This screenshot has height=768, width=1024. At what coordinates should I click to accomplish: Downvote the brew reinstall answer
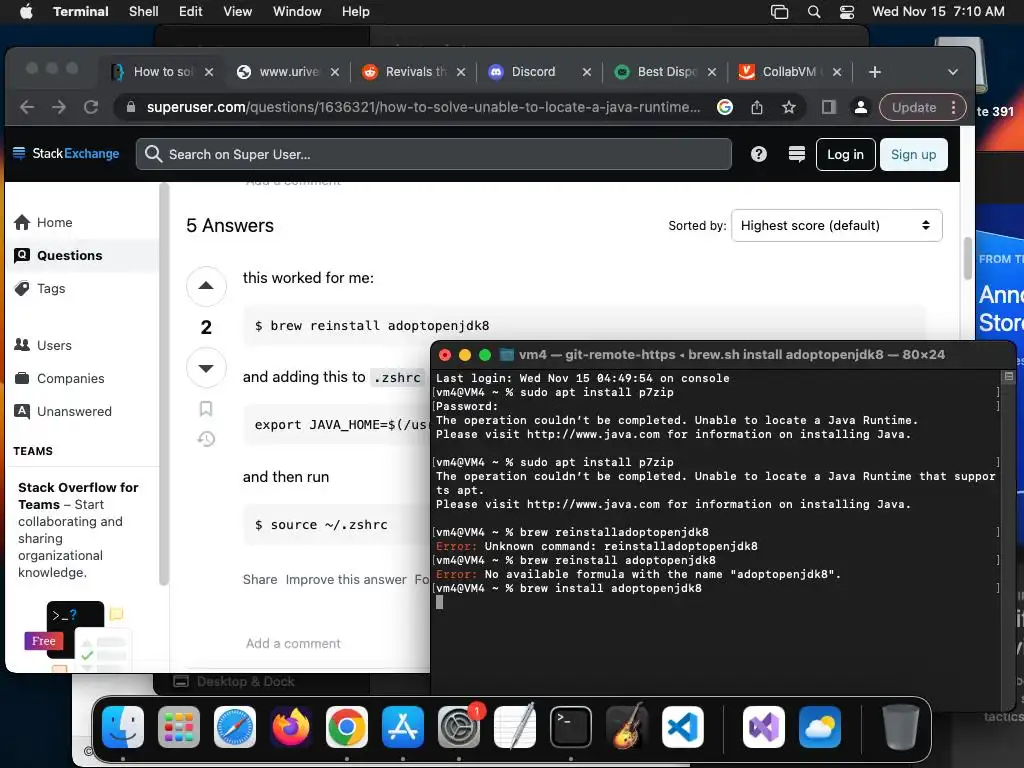pos(206,368)
